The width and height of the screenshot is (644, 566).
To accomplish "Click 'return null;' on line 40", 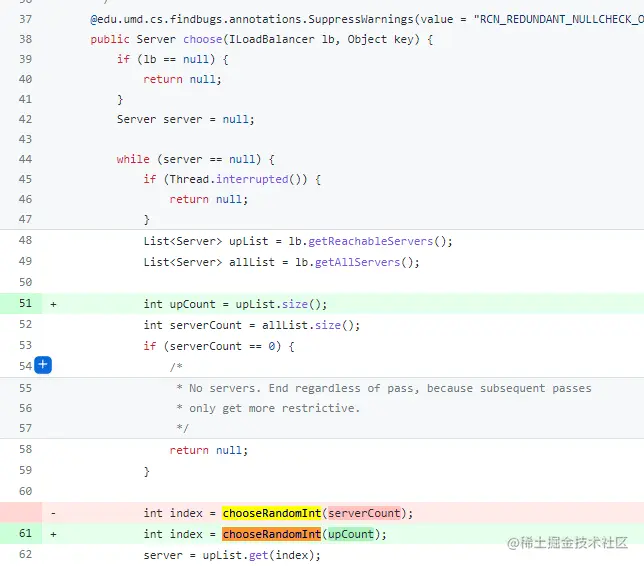I will tap(182, 79).
